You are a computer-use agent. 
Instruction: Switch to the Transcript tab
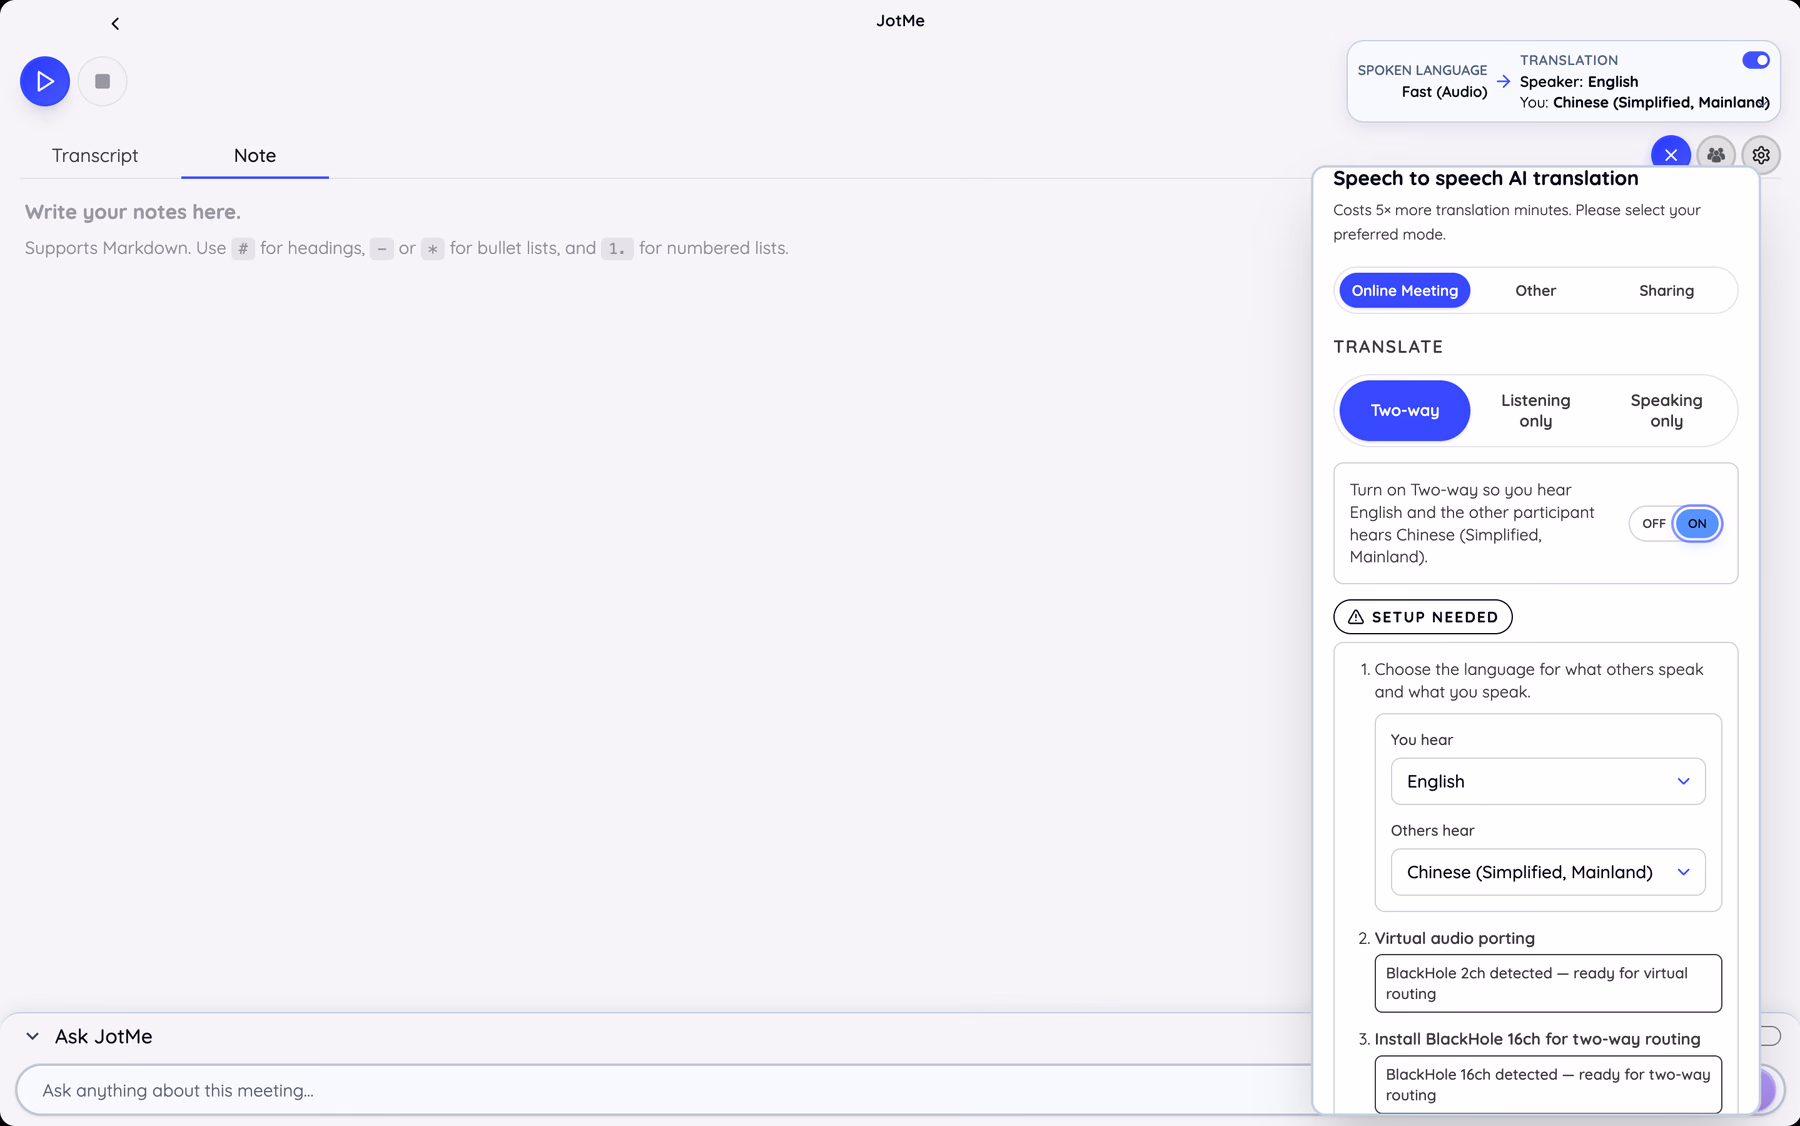(x=95, y=155)
